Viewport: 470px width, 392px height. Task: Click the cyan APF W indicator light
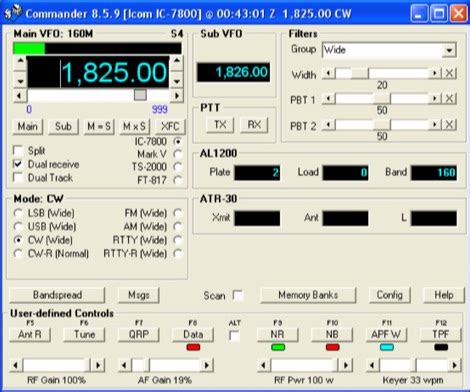coord(387,347)
